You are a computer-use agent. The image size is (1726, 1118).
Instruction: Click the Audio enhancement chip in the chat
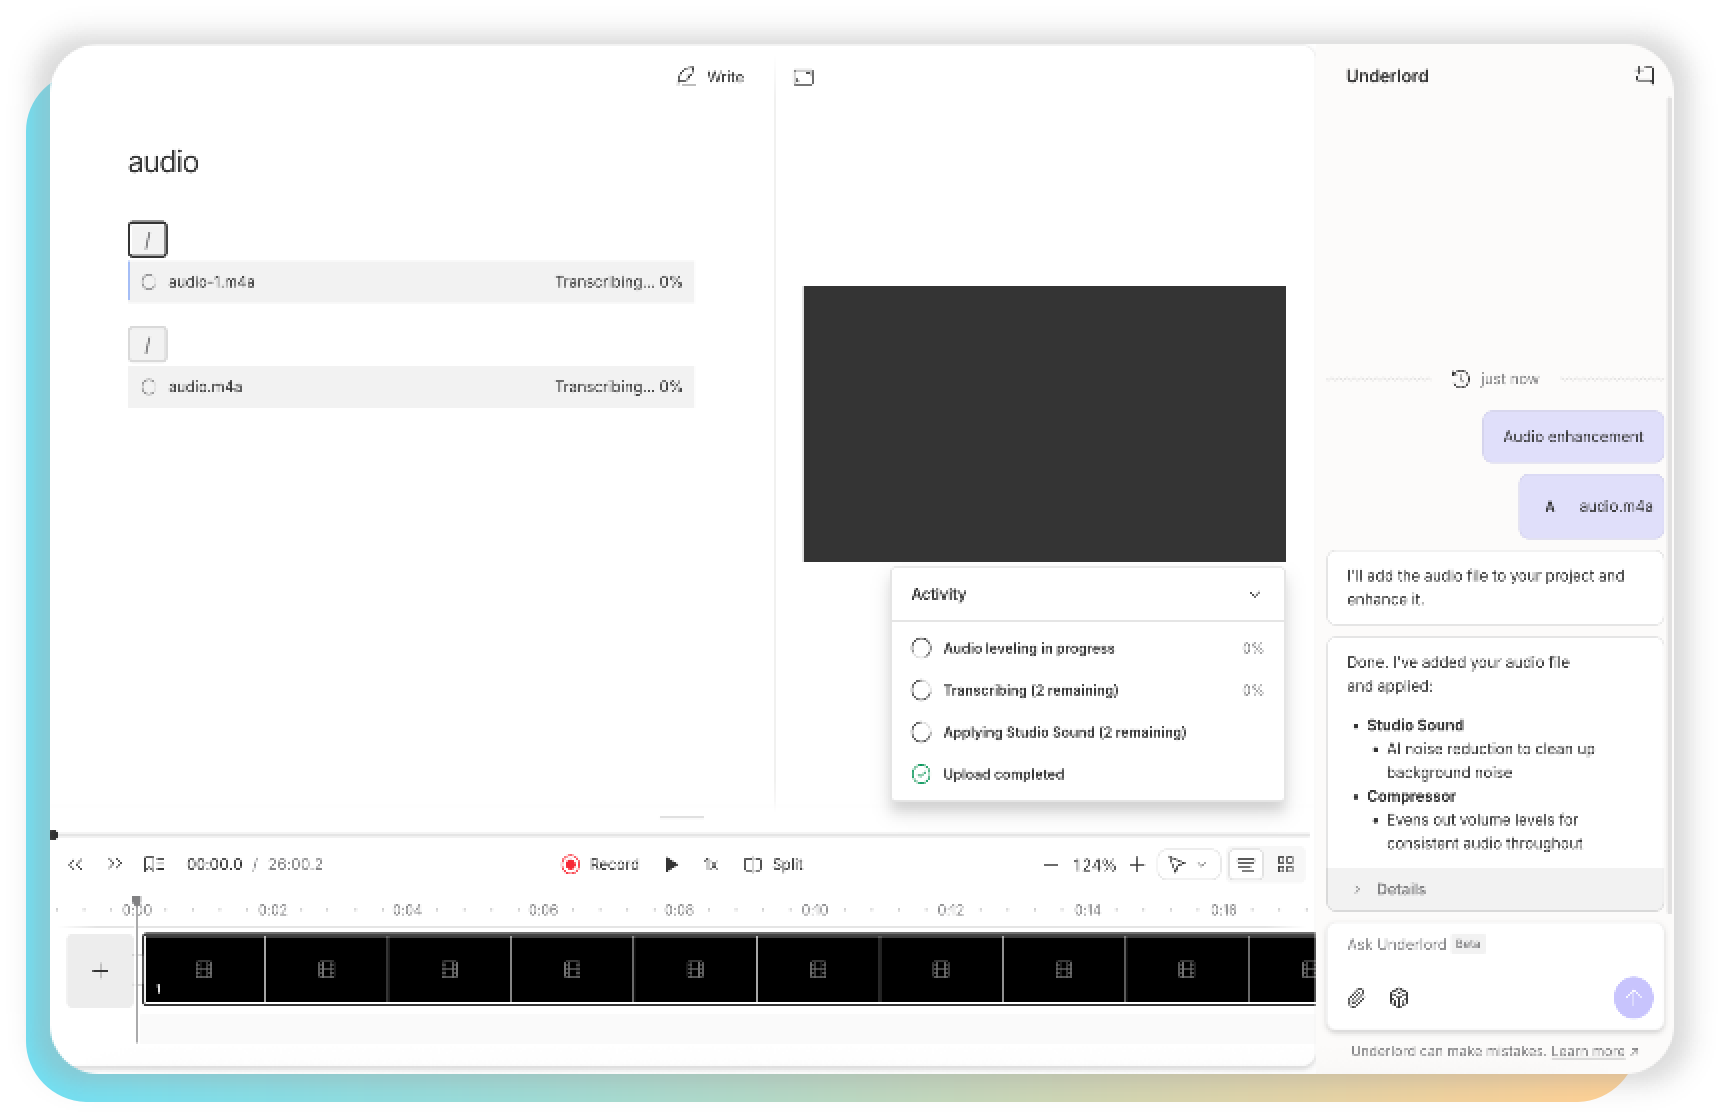tap(1572, 436)
